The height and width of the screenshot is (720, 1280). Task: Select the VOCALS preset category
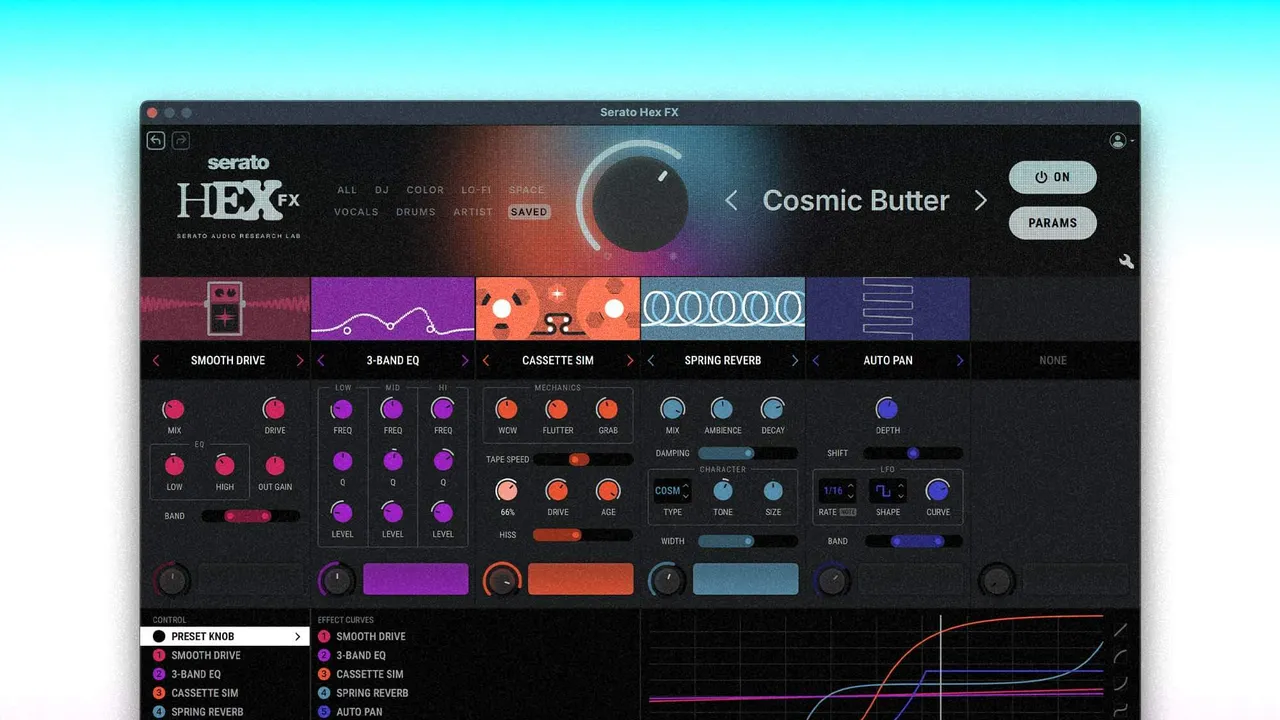(356, 212)
